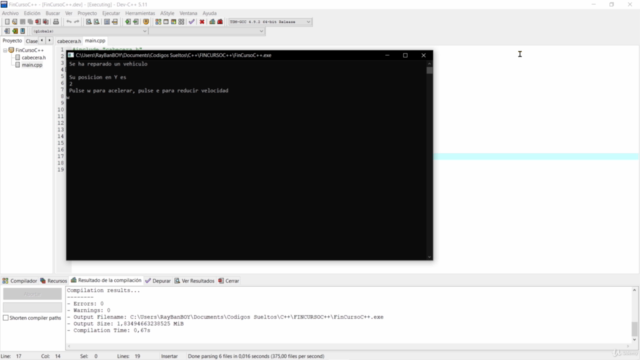The width and height of the screenshot is (640, 360).
Task: Click the Save All toolbar icon
Action: pos(30,22)
